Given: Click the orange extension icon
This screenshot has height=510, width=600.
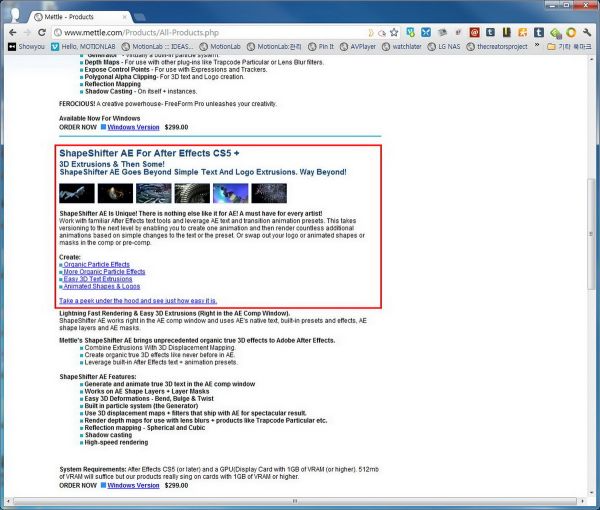Looking at the screenshot, I should 523,33.
